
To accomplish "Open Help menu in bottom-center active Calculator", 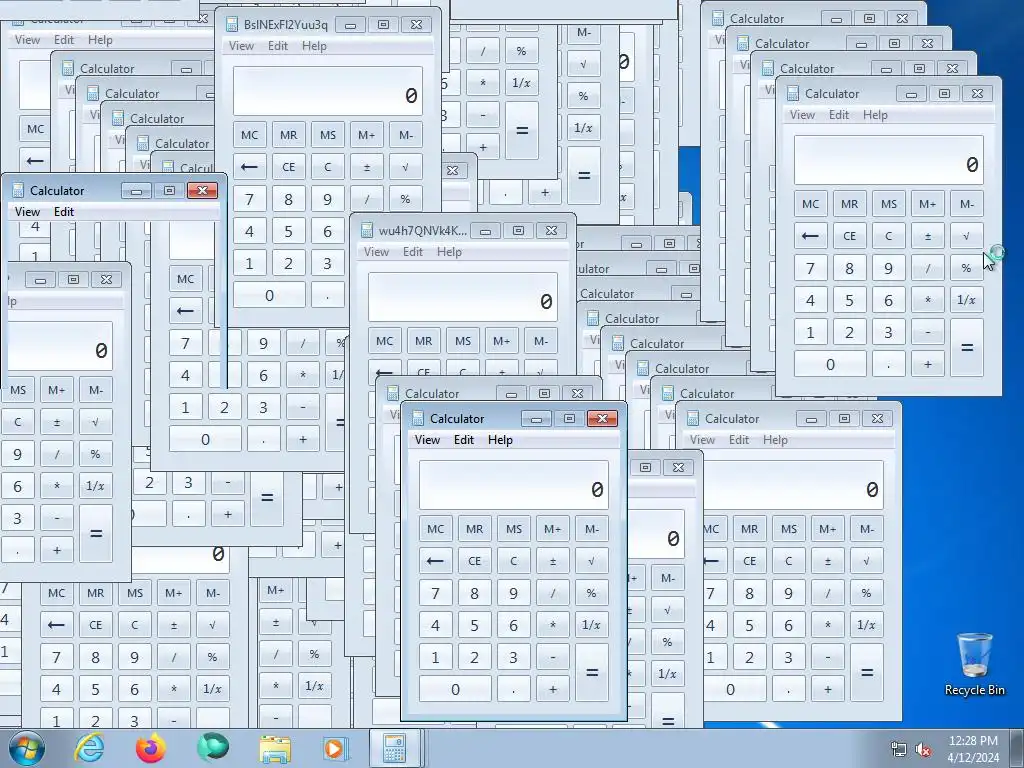I will [500, 440].
